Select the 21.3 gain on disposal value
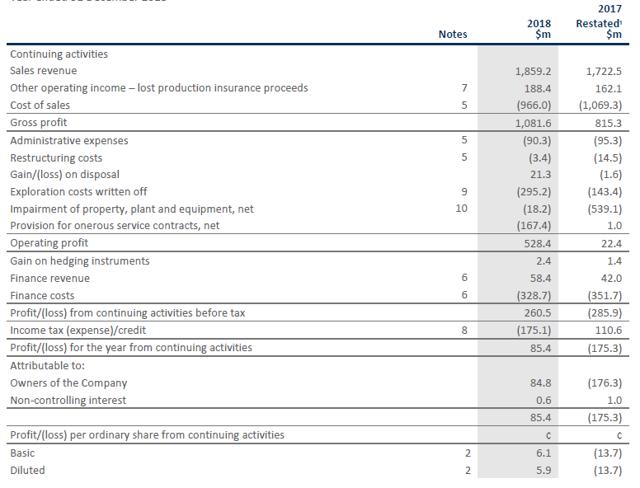 pos(541,175)
